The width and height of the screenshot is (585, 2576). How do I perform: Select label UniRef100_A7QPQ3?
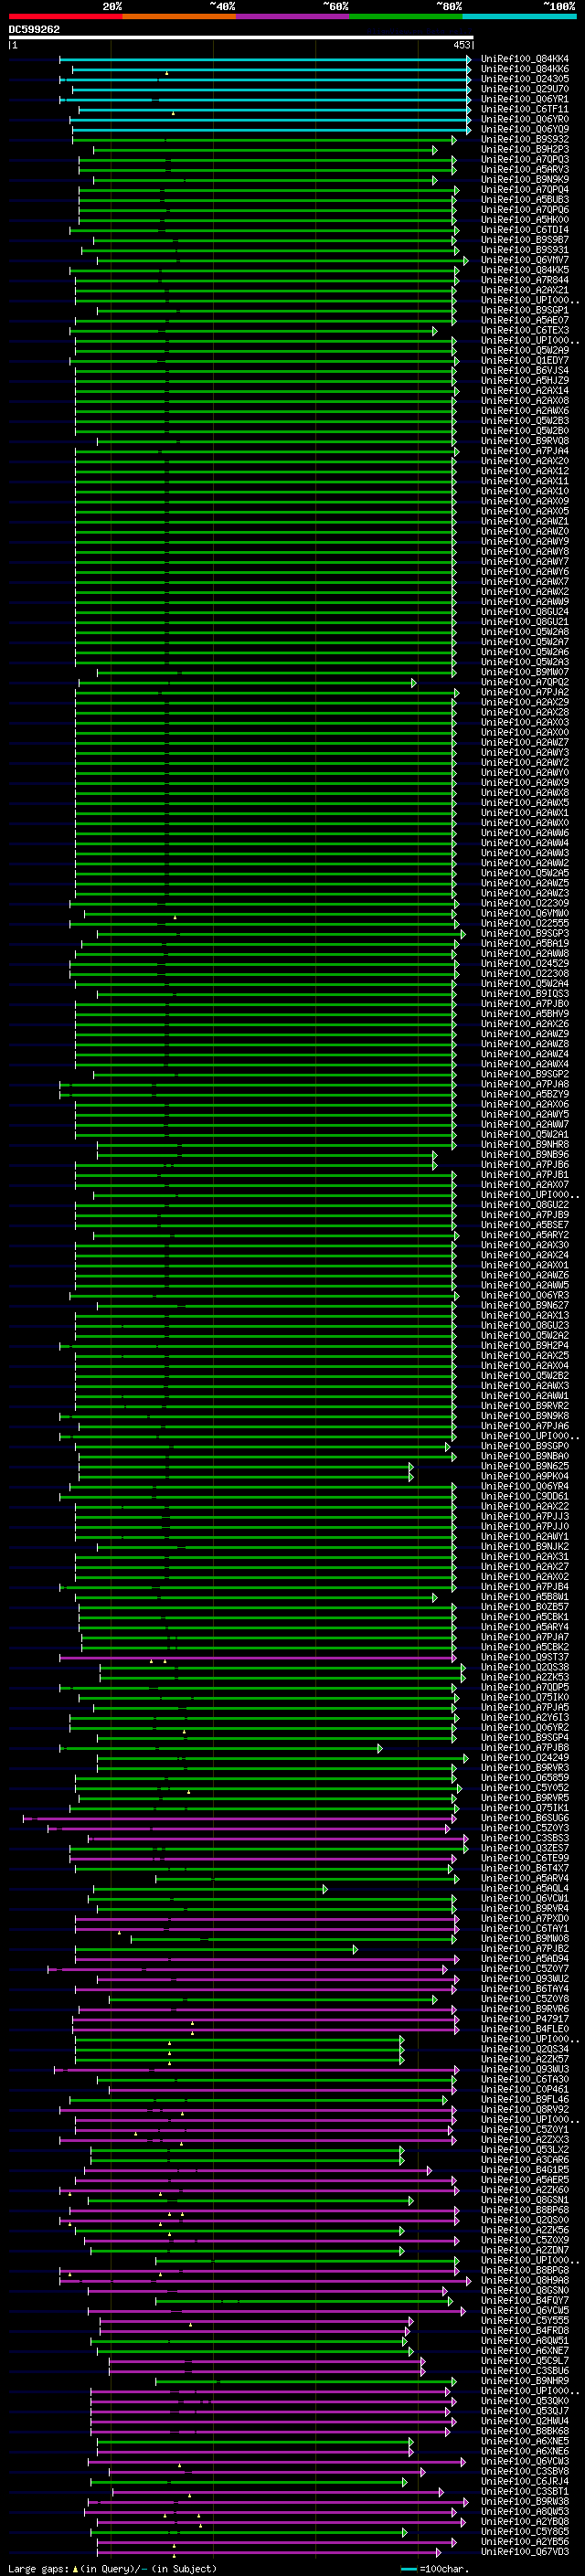tap(525, 160)
